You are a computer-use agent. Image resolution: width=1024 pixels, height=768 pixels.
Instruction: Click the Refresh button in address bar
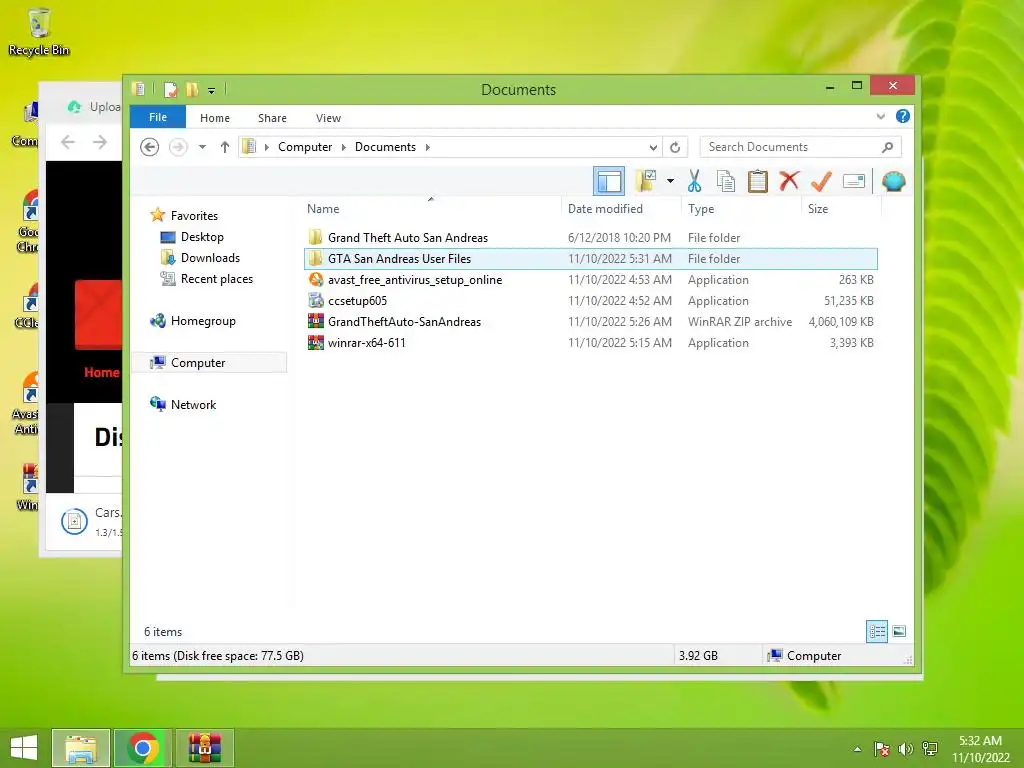pos(675,147)
